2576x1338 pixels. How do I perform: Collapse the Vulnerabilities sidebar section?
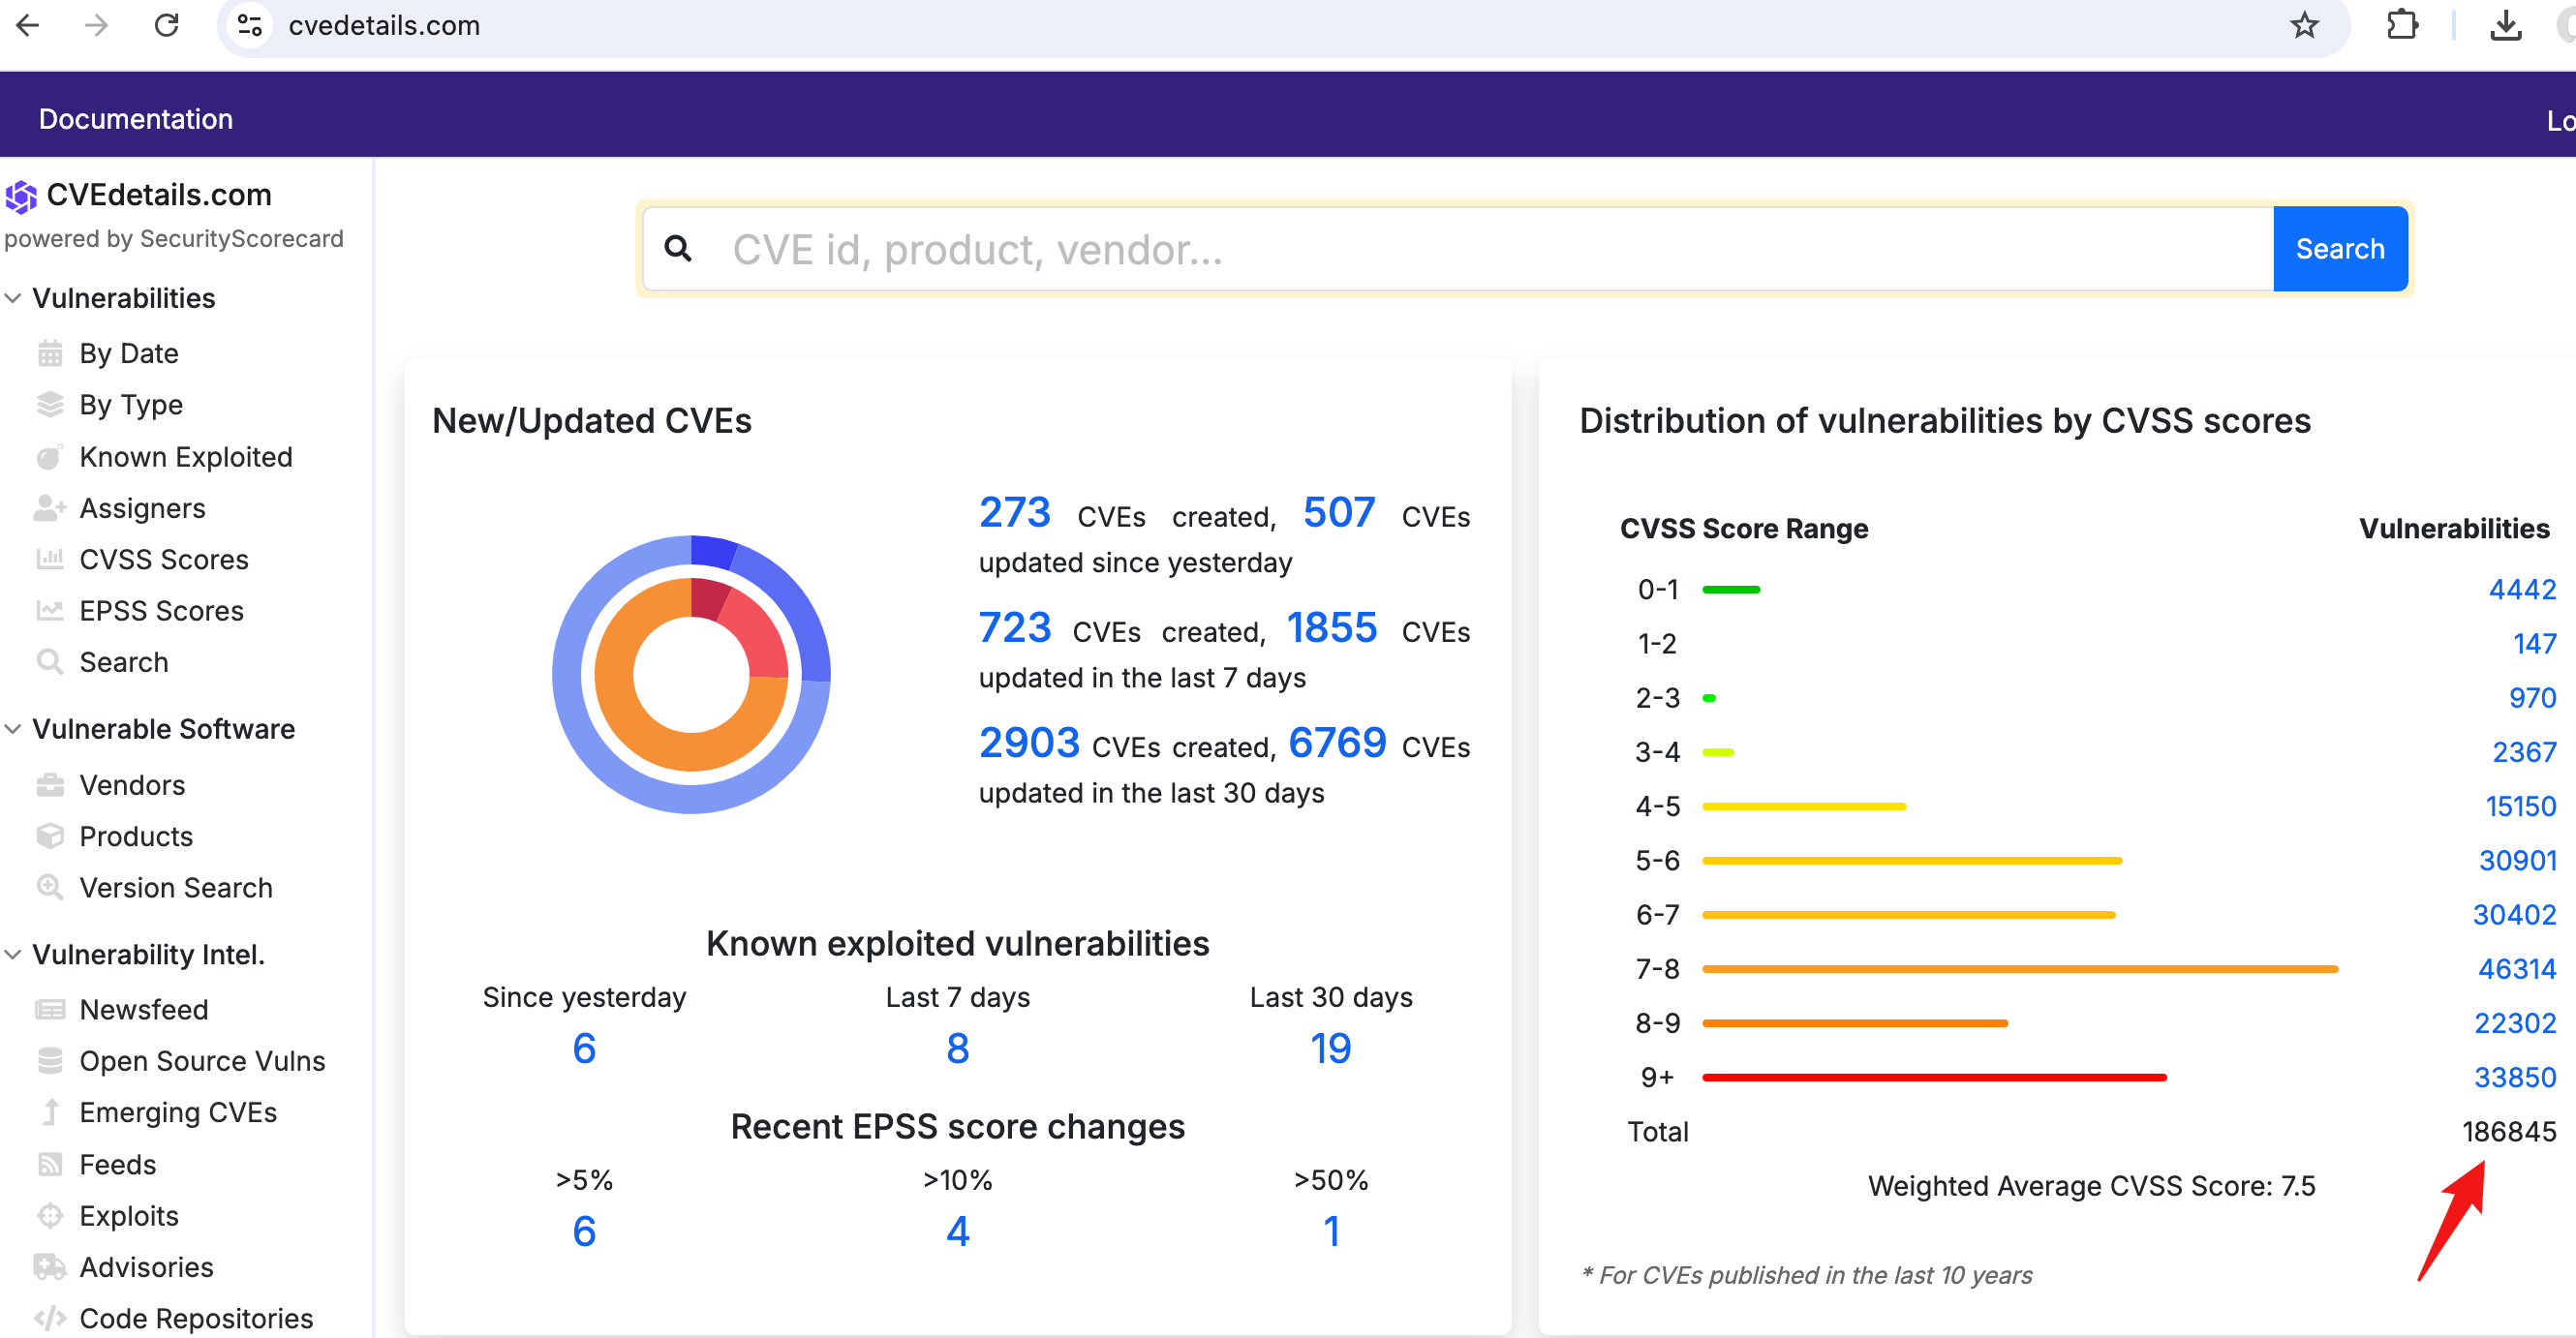click(14, 298)
